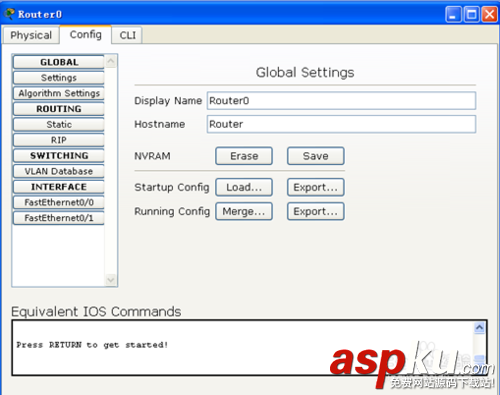Click sidebar scrollbar down arrow
Viewport: 500px width, 395px height.
click(x=111, y=280)
